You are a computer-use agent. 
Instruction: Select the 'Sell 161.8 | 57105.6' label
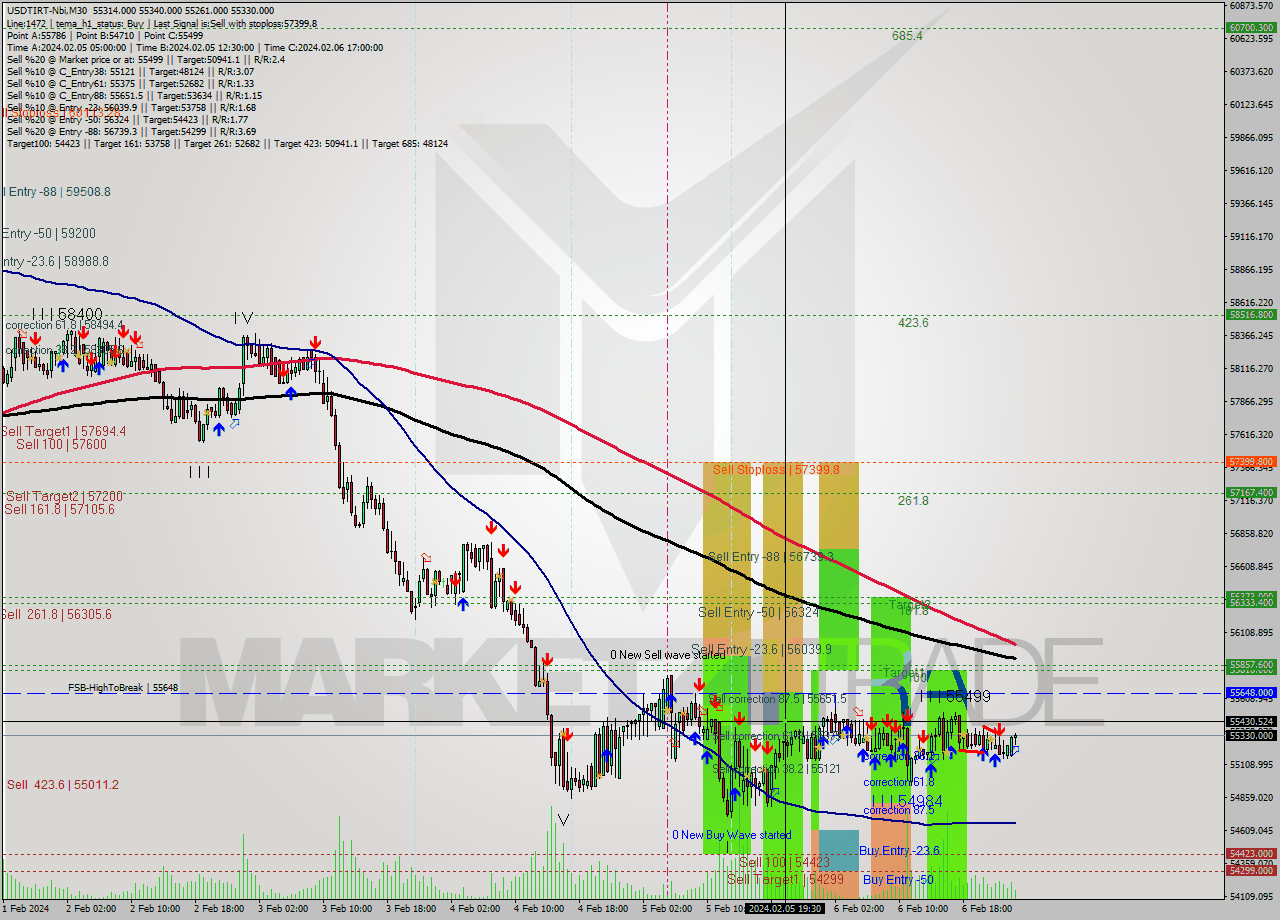tap(59, 509)
